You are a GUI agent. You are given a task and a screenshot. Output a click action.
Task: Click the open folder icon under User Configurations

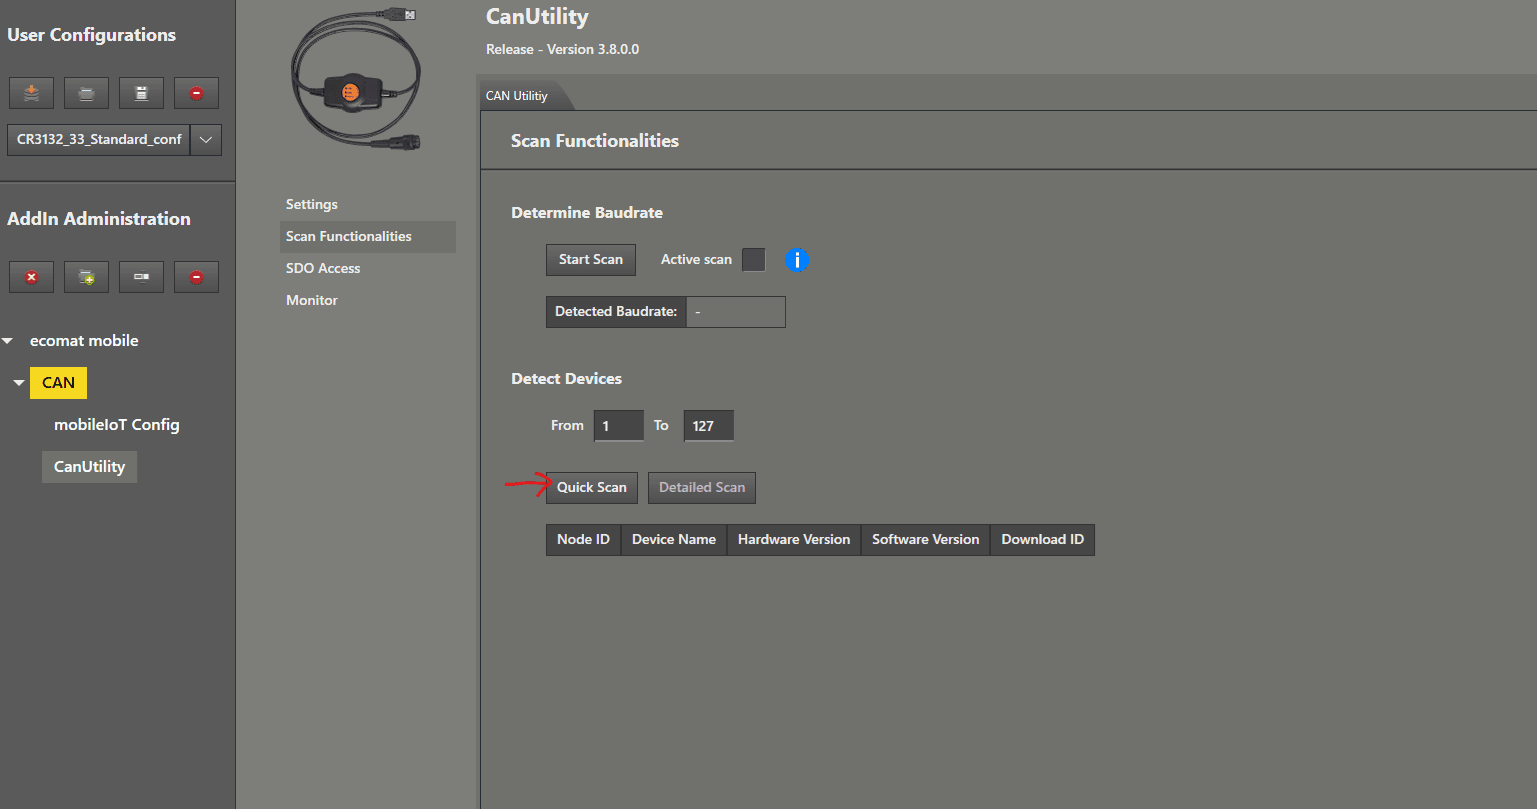point(86,93)
